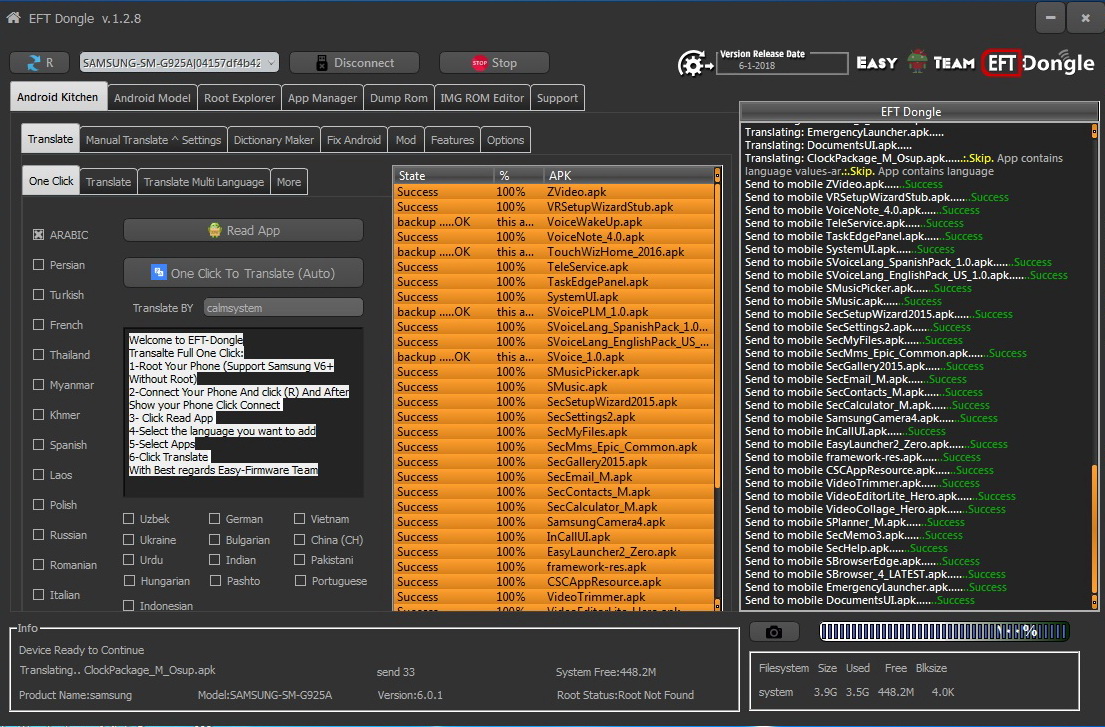Click the home icon beside EFT Dongle title
Screen dimensions: 1105x727
pyautogui.click(x=13, y=18)
